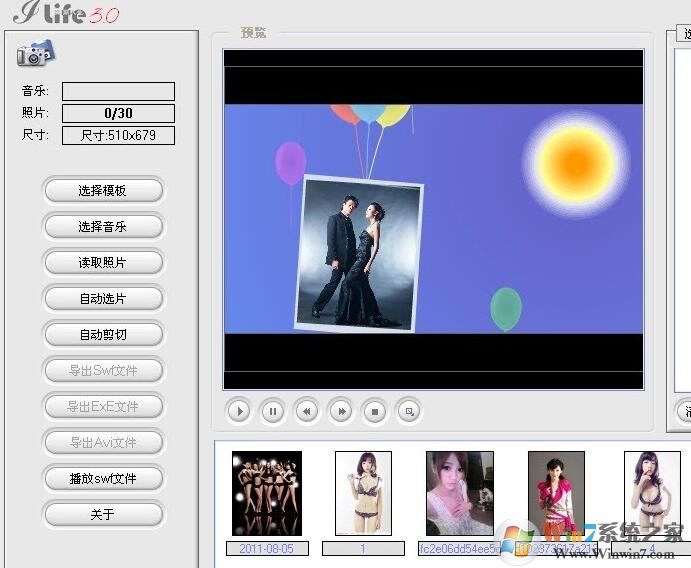Select the 2011-08-05 group photo thumbnail
The image size is (691, 568).
pyautogui.click(x=267, y=493)
